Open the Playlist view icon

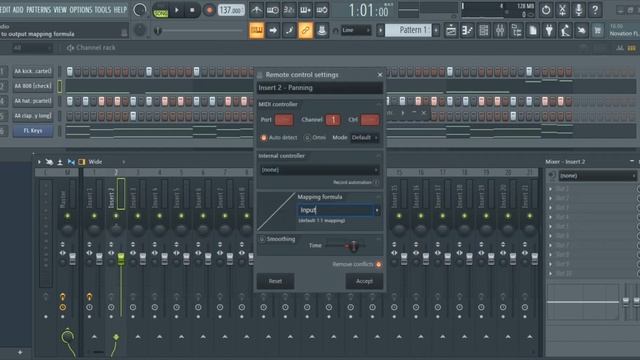pos(451,30)
